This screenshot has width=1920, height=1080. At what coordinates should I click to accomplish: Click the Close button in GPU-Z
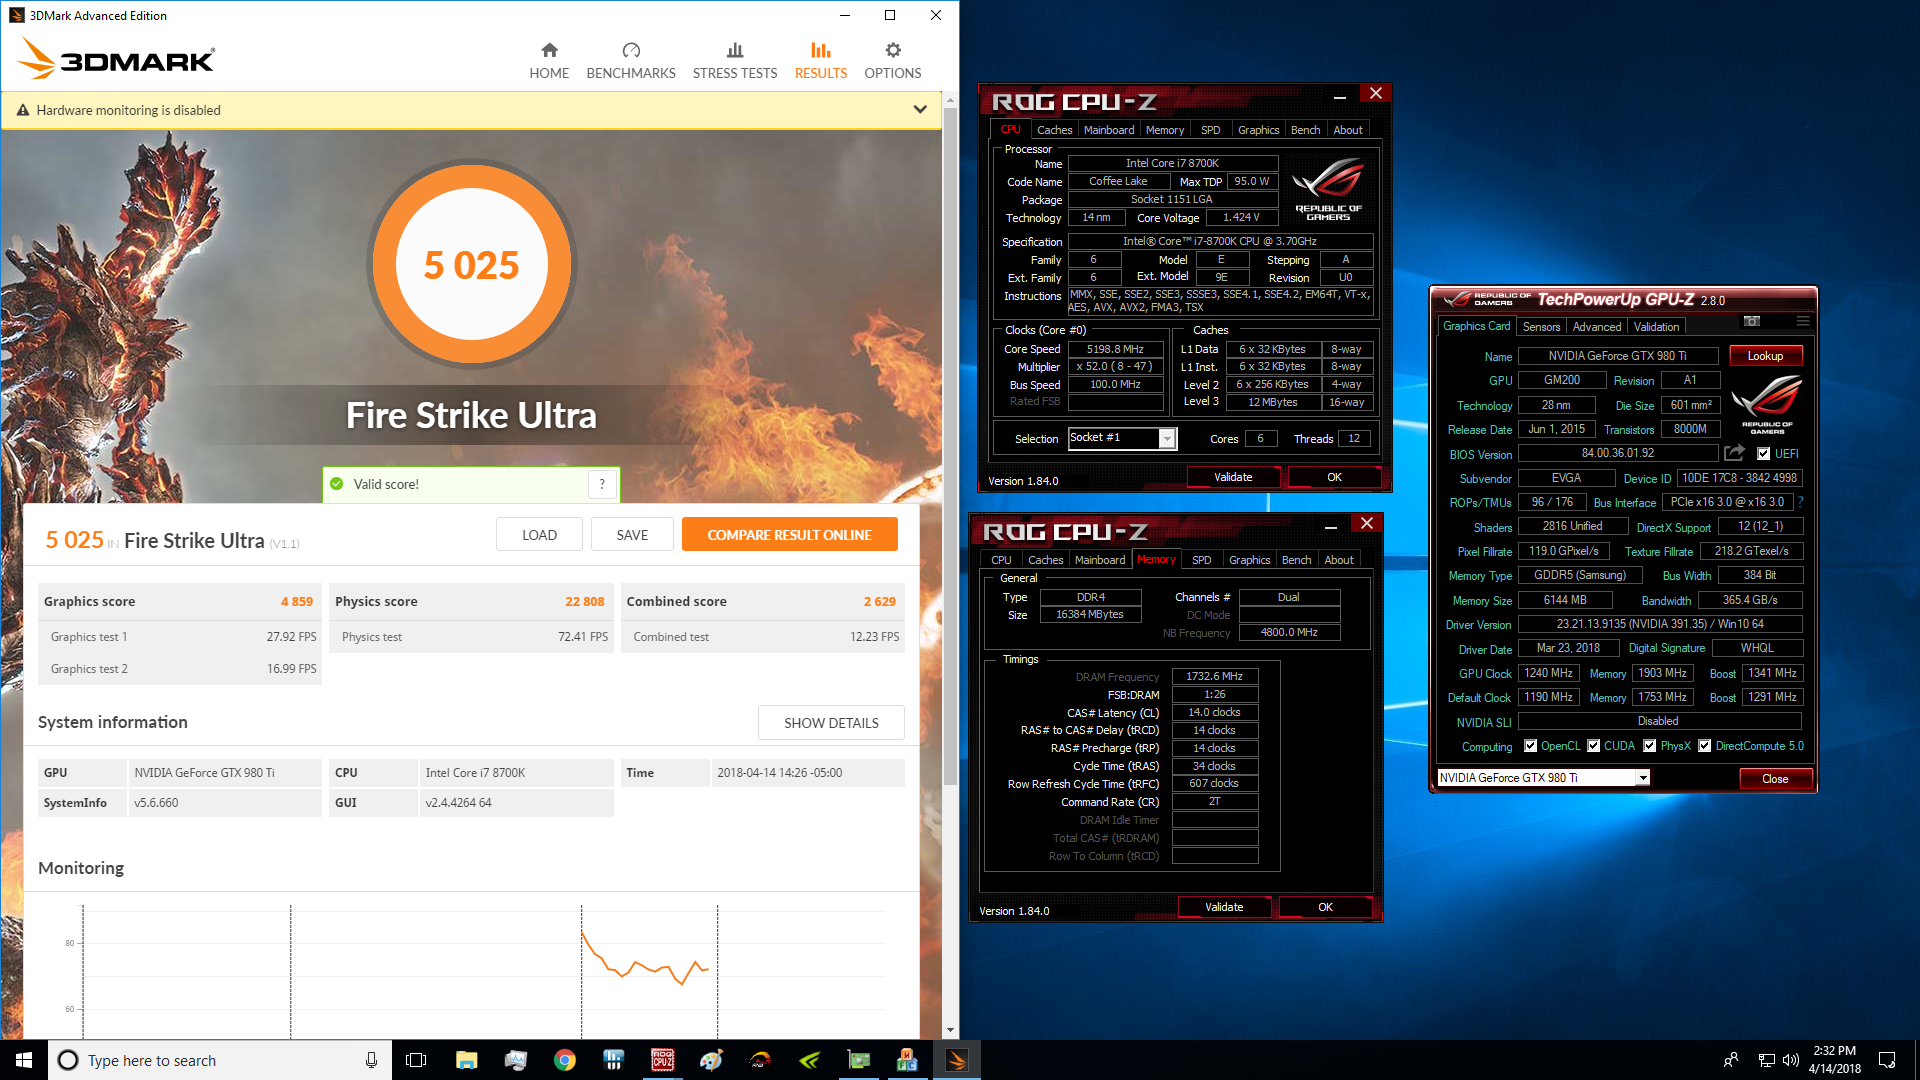pos(1775,778)
